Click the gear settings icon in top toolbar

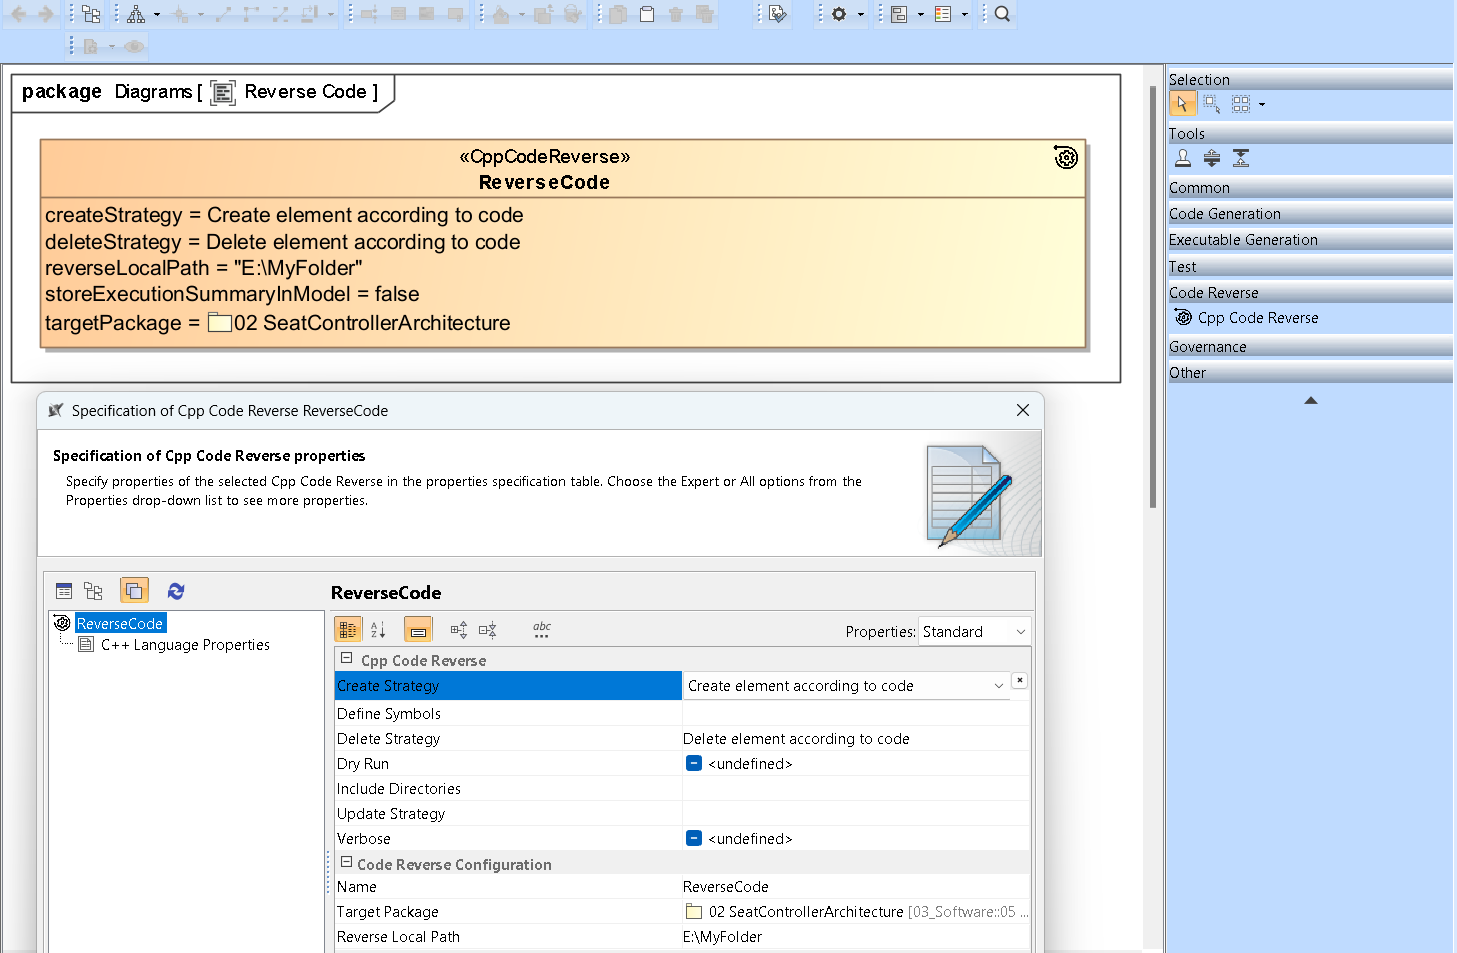pyautogui.click(x=839, y=14)
